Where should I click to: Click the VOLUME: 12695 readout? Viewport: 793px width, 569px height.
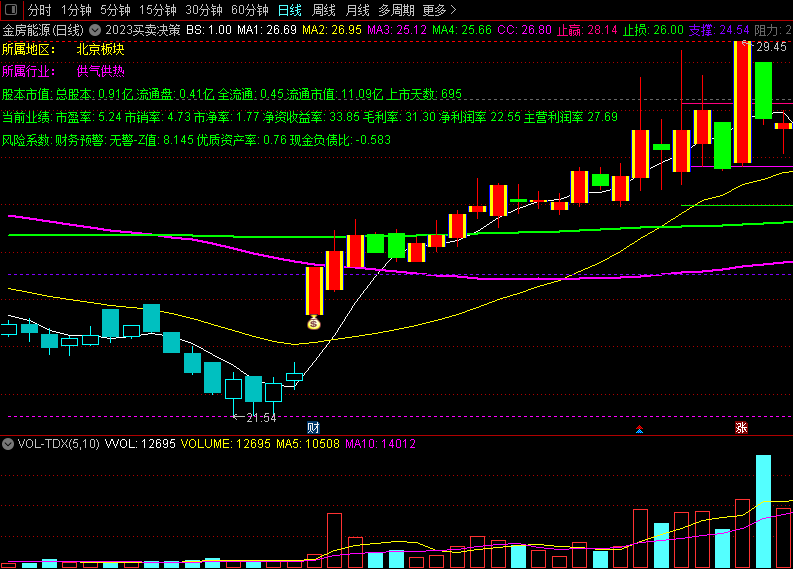[x=226, y=444]
